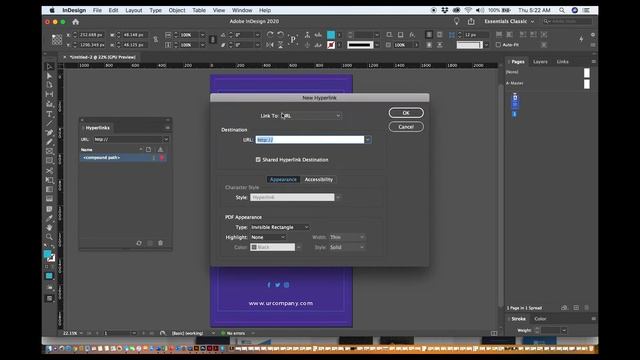Select the Pencil tool
The height and width of the screenshot is (360, 640).
point(49,142)
